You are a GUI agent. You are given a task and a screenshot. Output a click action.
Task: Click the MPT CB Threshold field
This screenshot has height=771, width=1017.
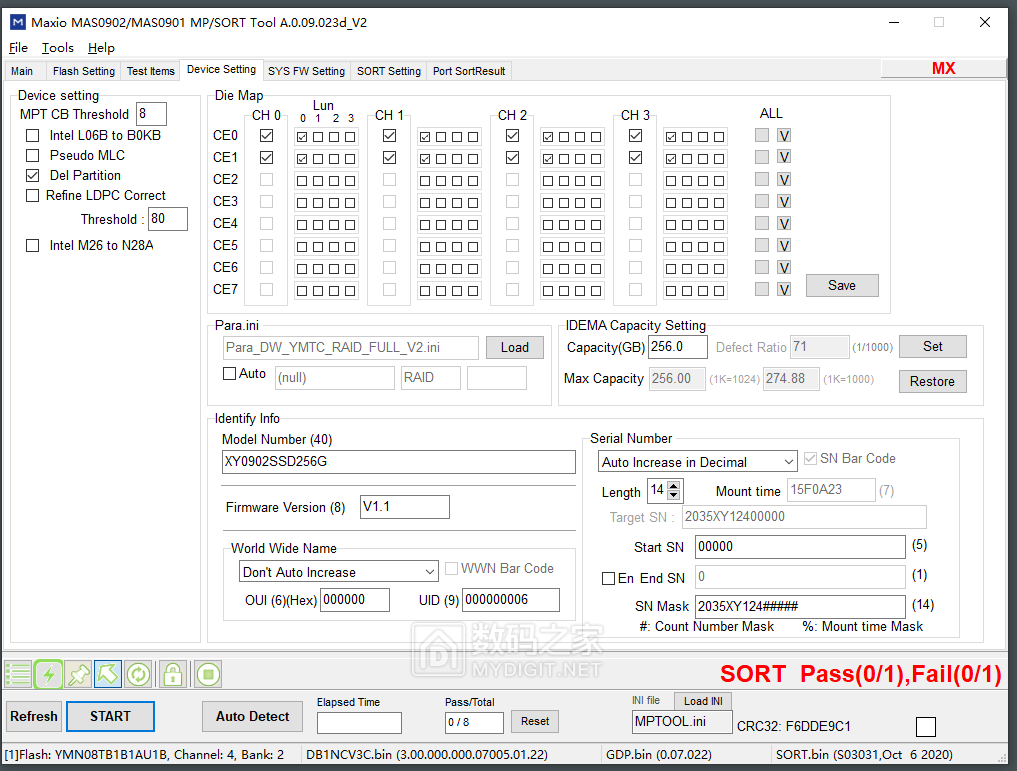(x=151, y=114)
